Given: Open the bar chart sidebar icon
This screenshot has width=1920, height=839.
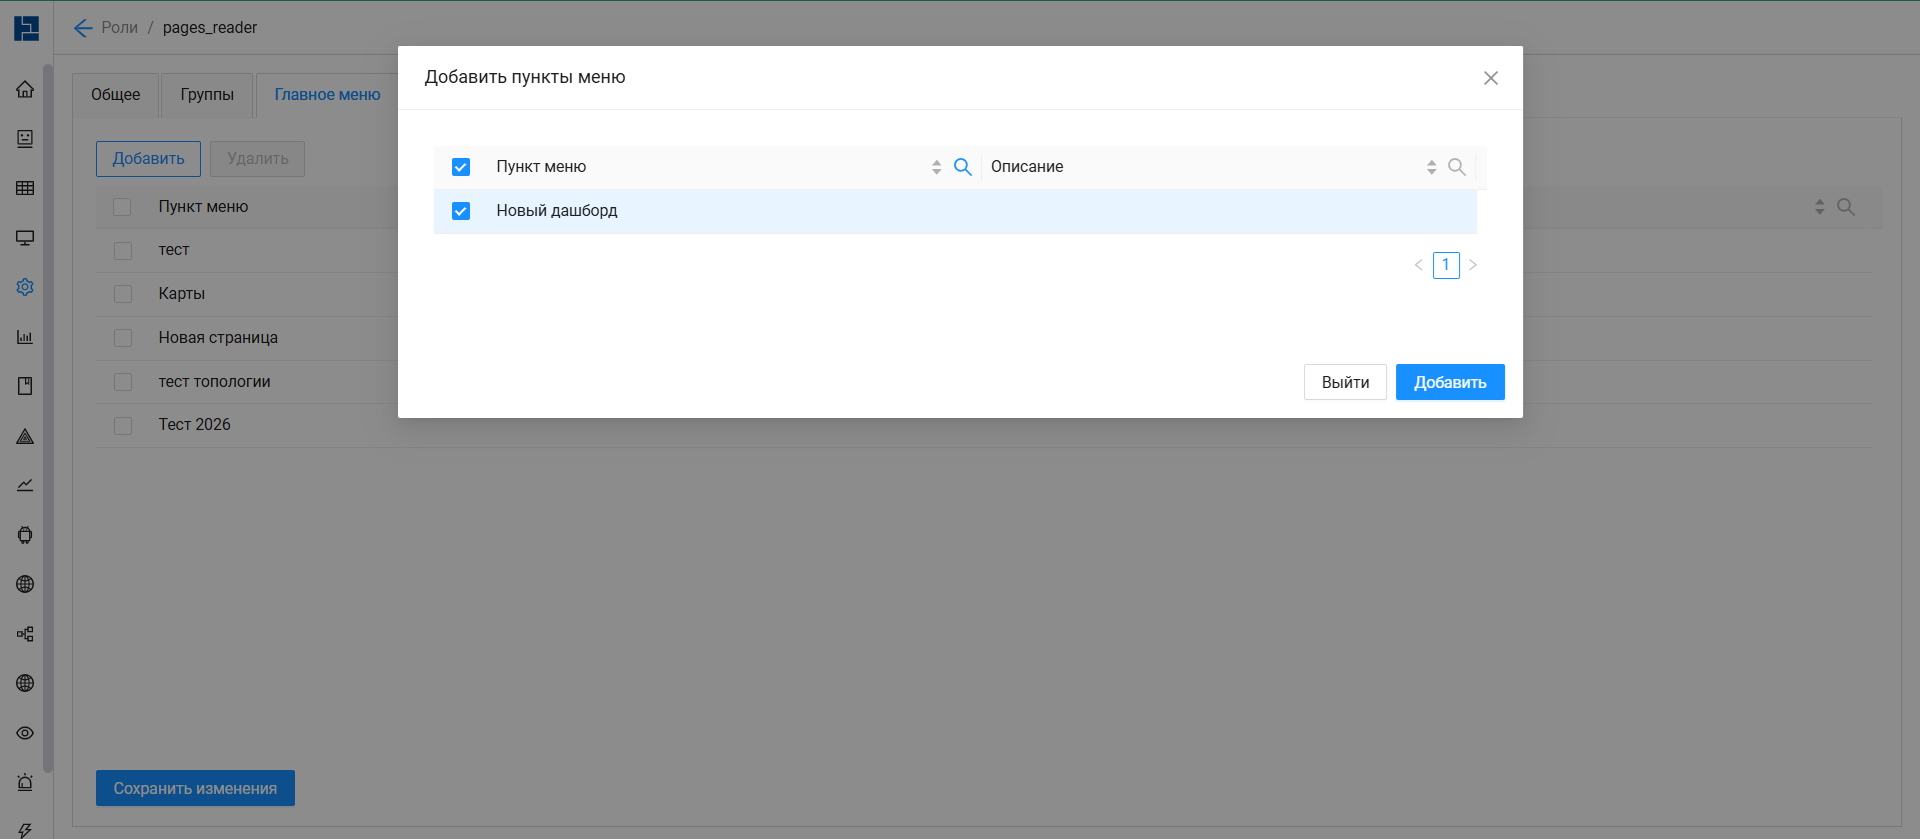Looking at the screenshot, I should click(x=25, y=337).
